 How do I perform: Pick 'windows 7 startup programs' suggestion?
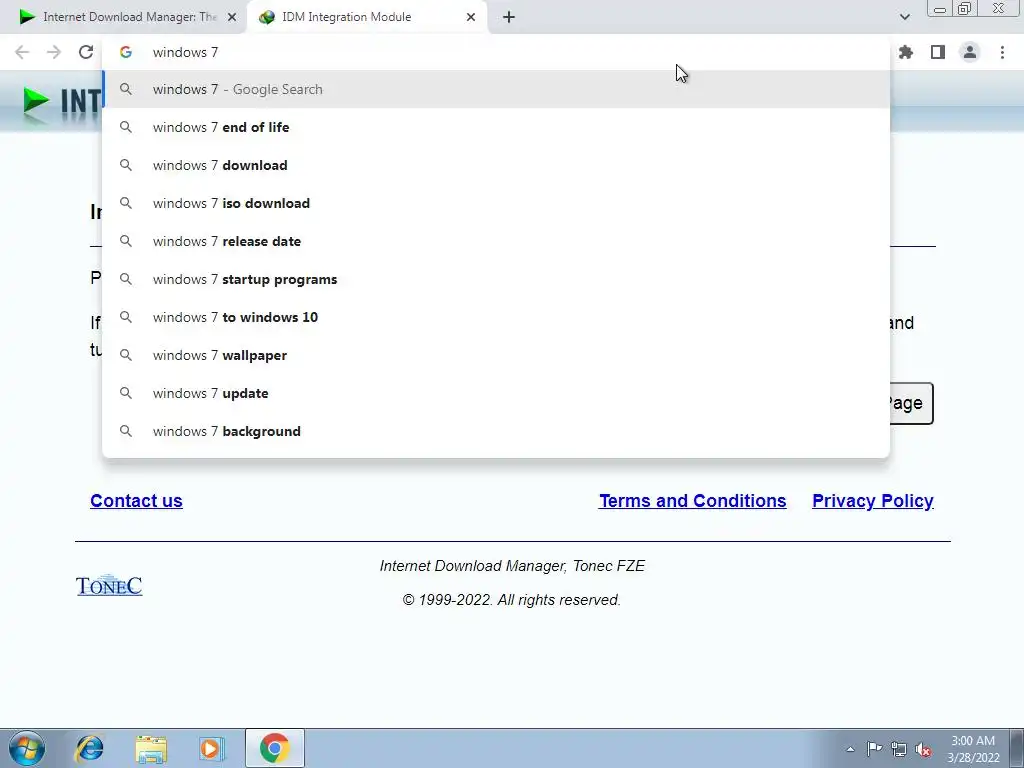click(x=496, y=279)
